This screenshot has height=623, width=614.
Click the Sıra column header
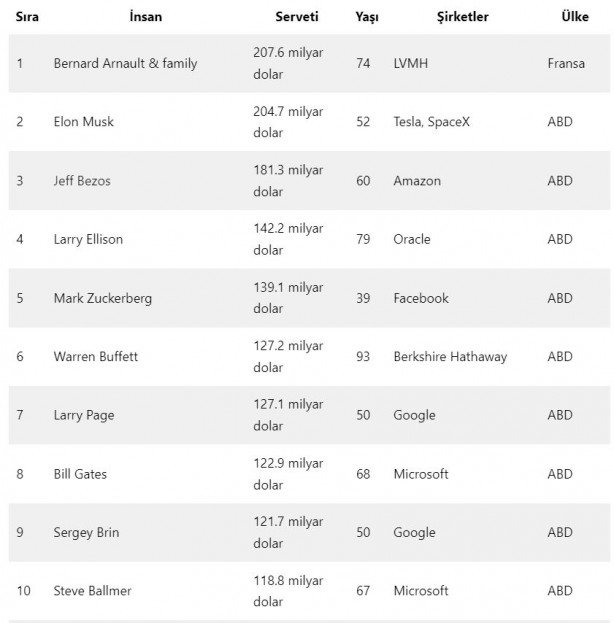27,17
